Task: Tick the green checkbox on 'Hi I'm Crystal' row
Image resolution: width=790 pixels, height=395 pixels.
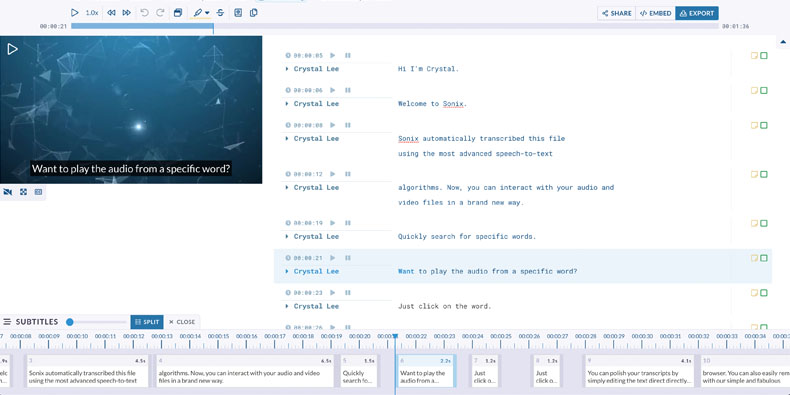Action: tap(764, 55)
